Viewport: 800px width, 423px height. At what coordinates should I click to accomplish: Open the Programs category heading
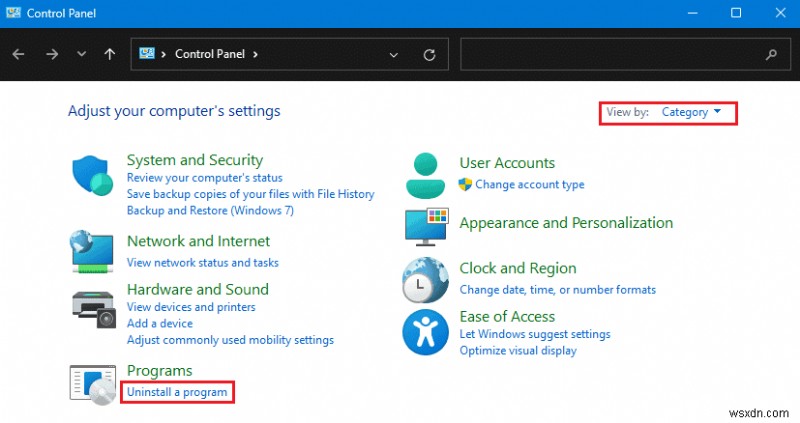[160, 371]
